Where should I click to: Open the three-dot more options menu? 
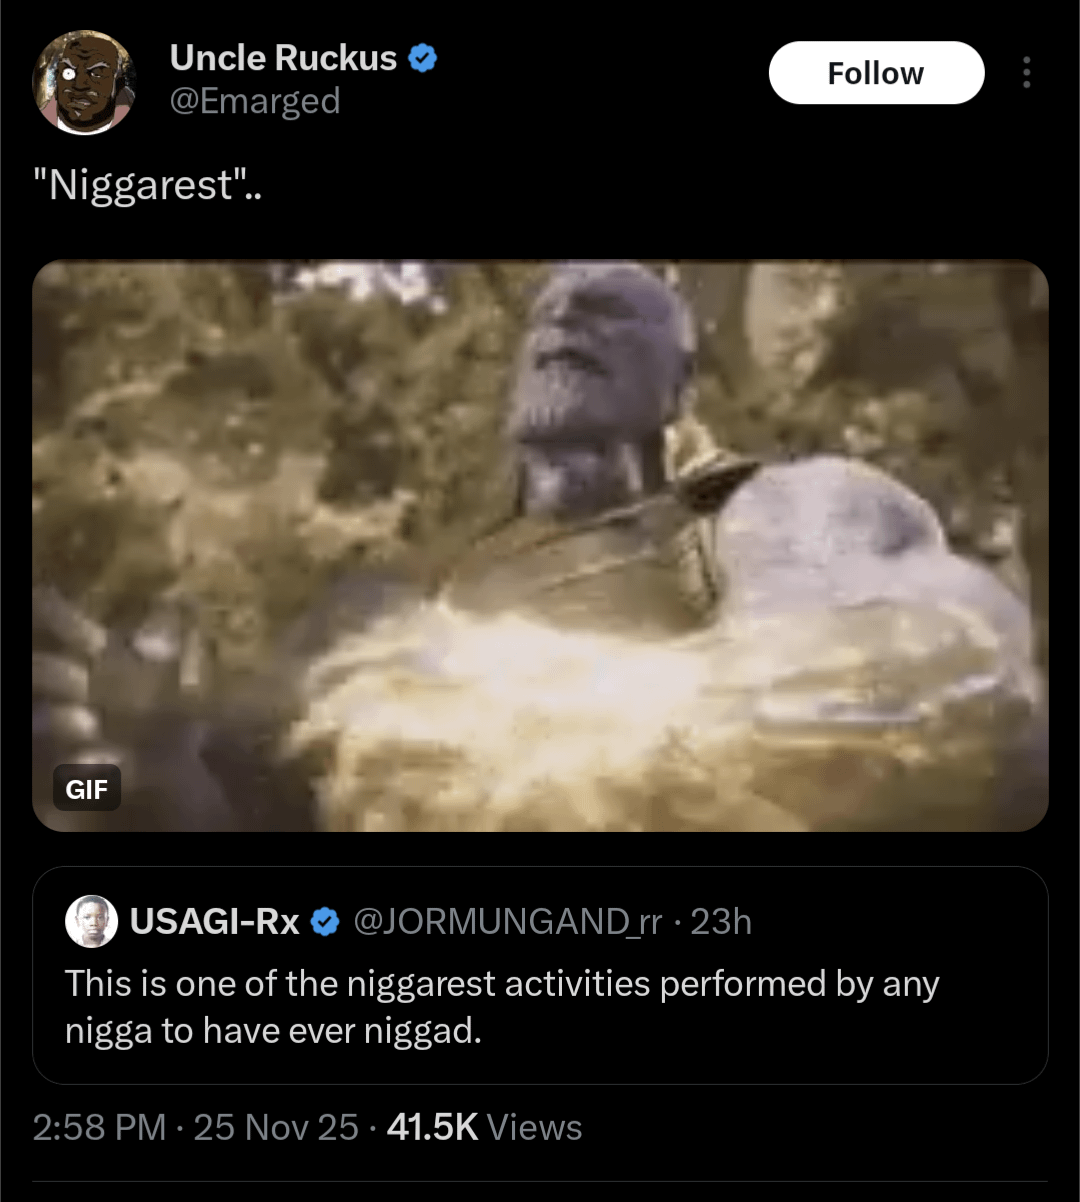pos(1026,73)
